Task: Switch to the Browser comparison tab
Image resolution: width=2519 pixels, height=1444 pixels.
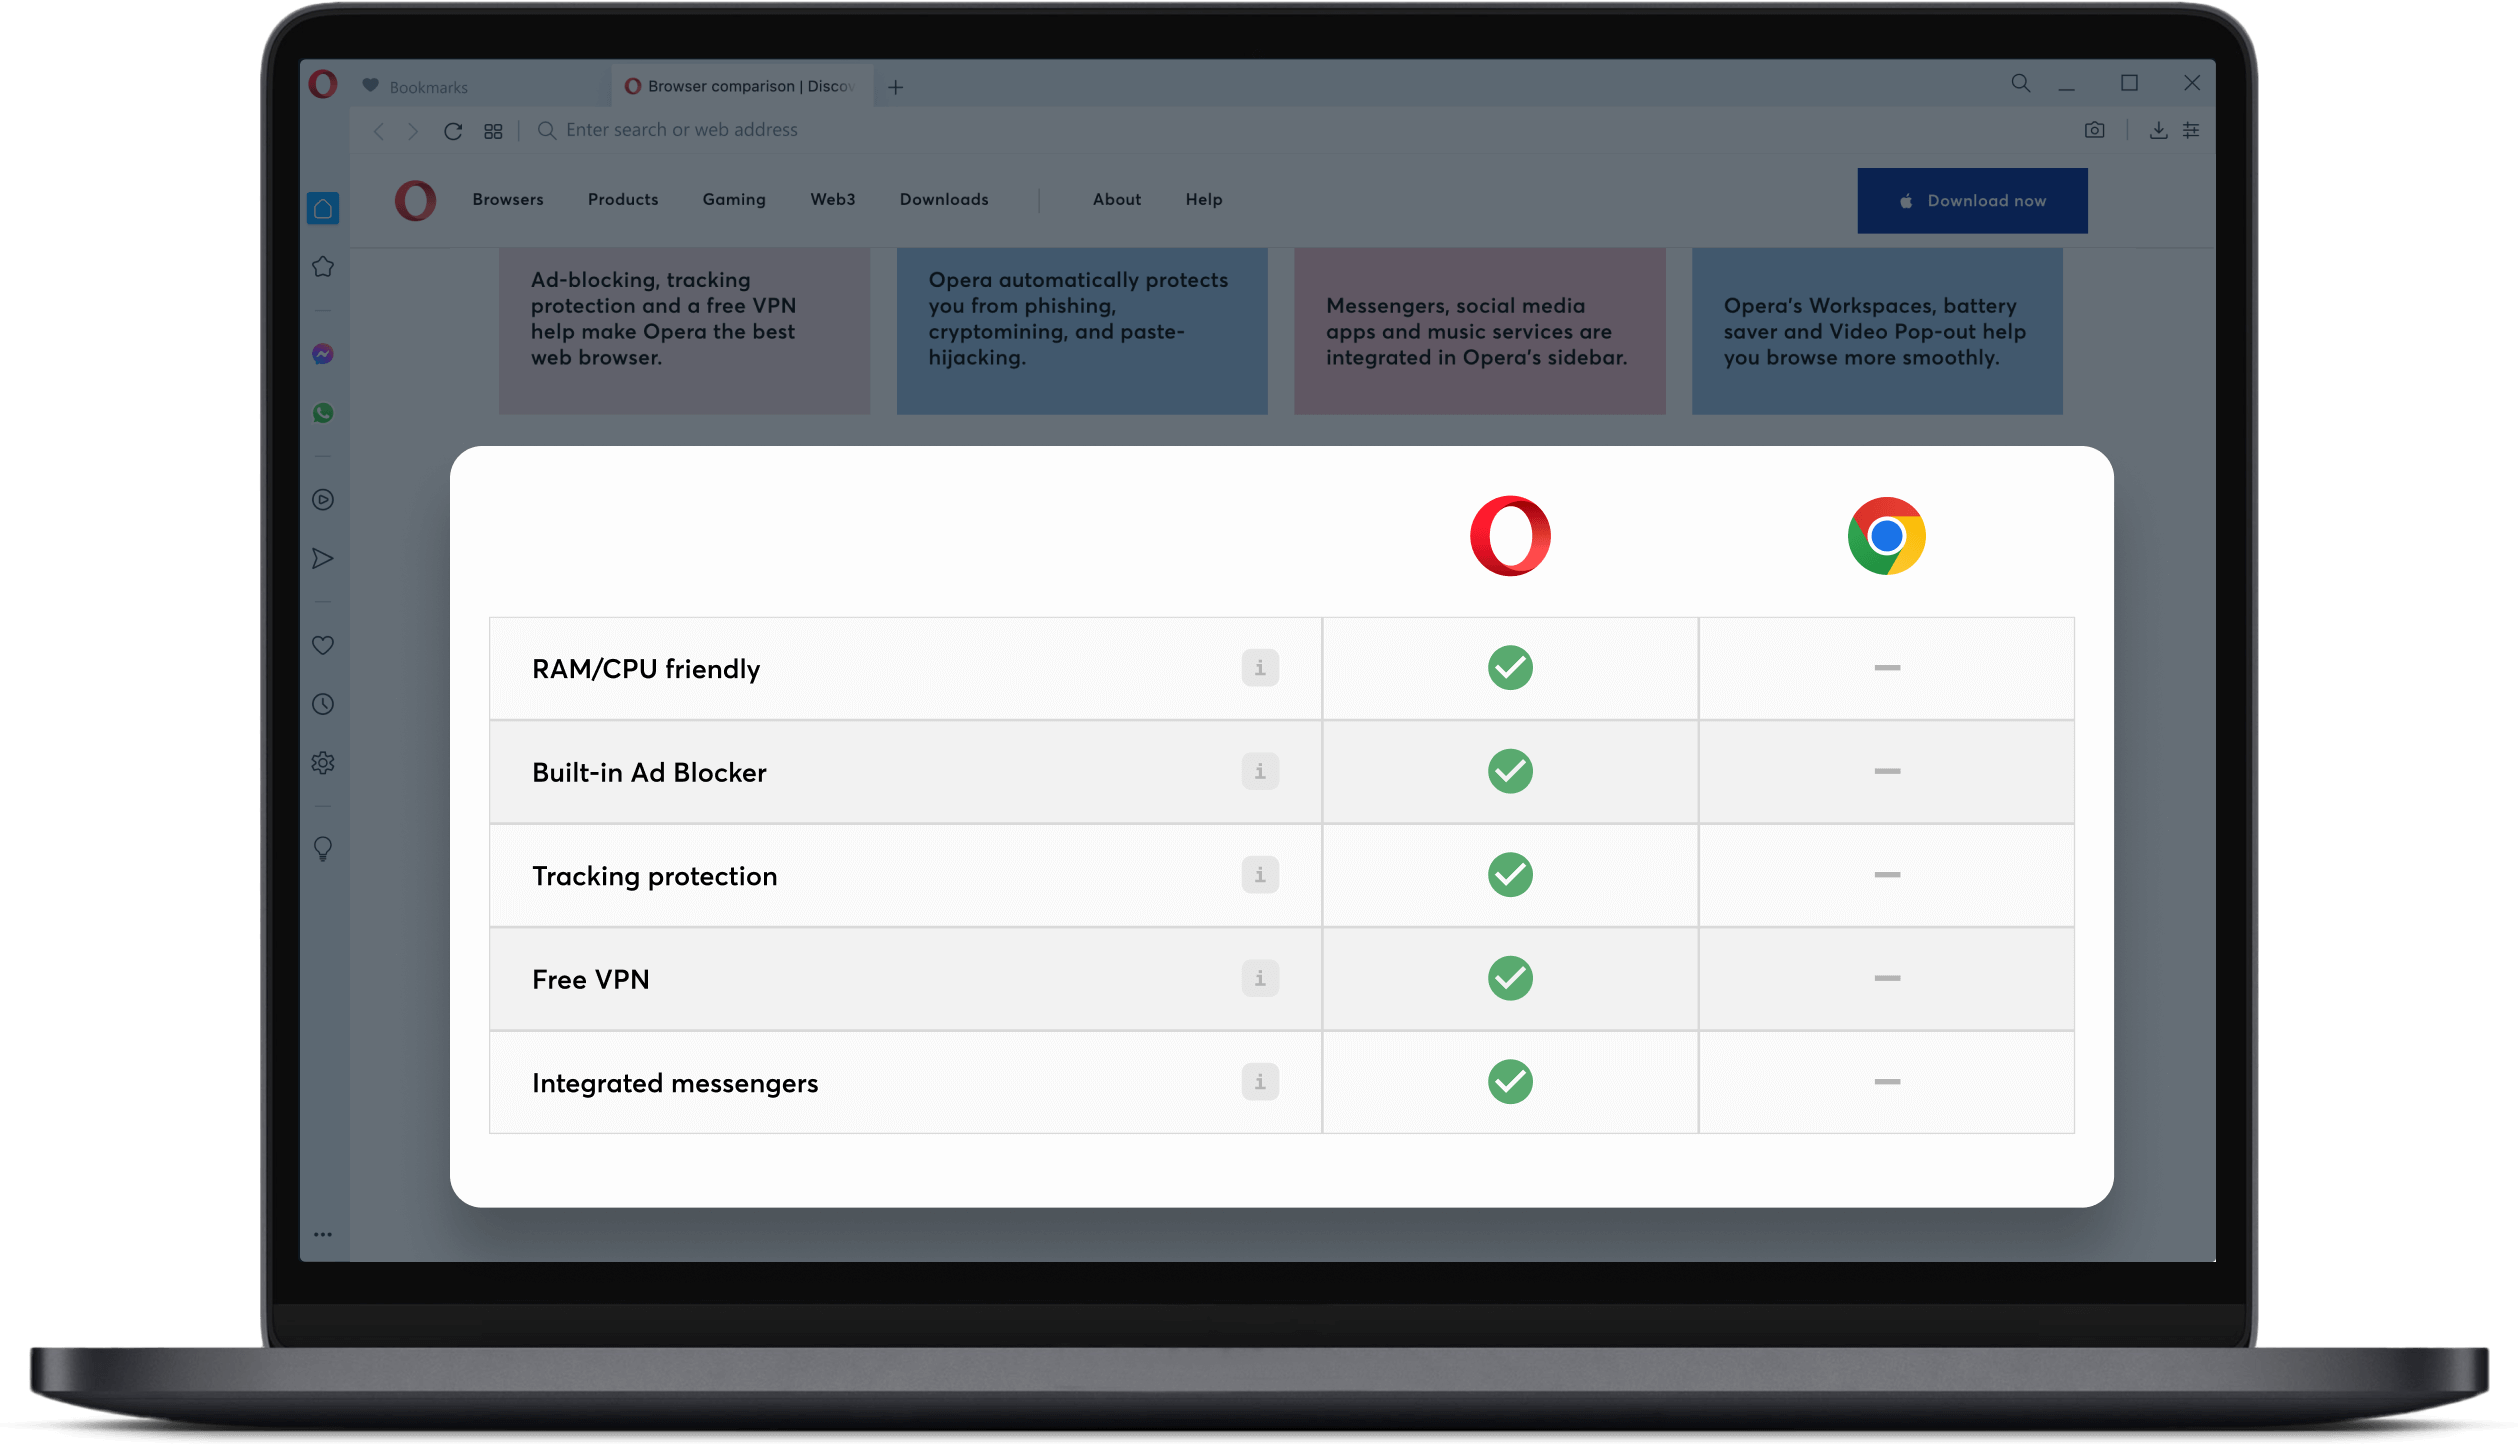Action: pos(740,86)
